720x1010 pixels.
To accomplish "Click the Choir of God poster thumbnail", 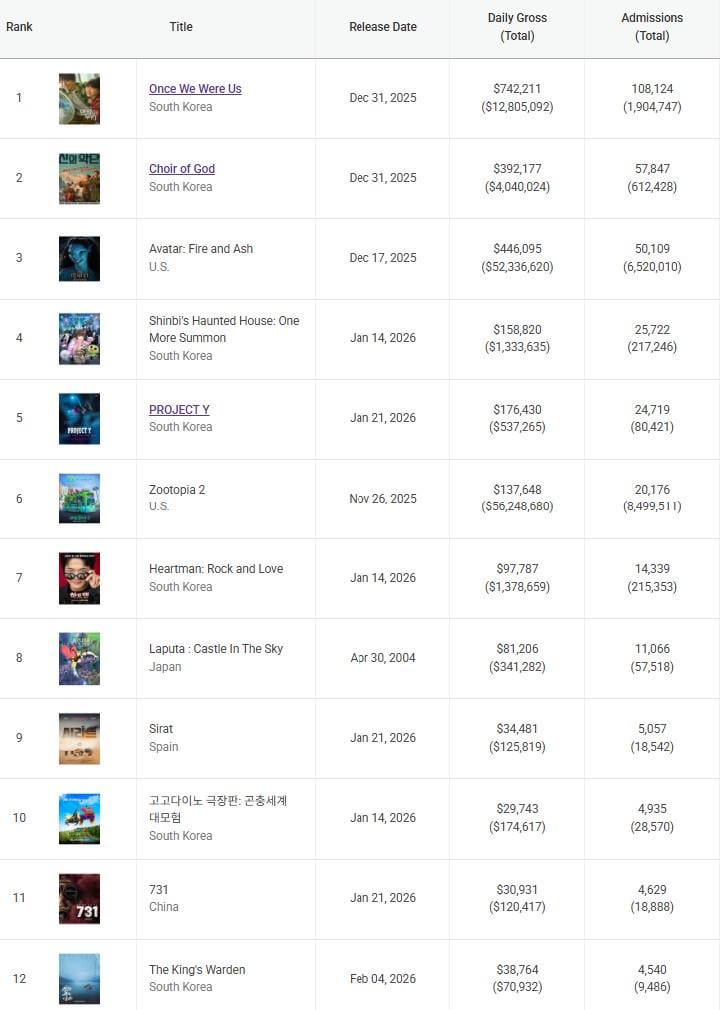I will coord(79,178).
